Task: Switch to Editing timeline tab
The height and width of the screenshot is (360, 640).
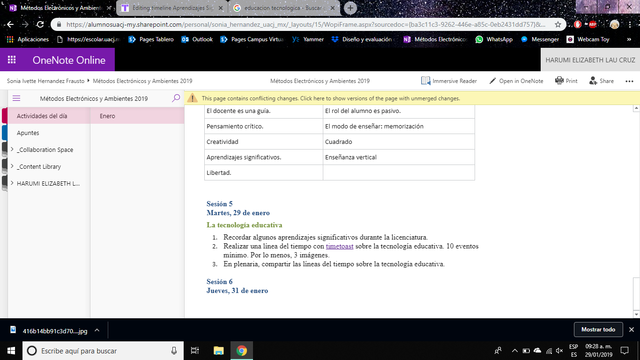Action: (172, 8)
